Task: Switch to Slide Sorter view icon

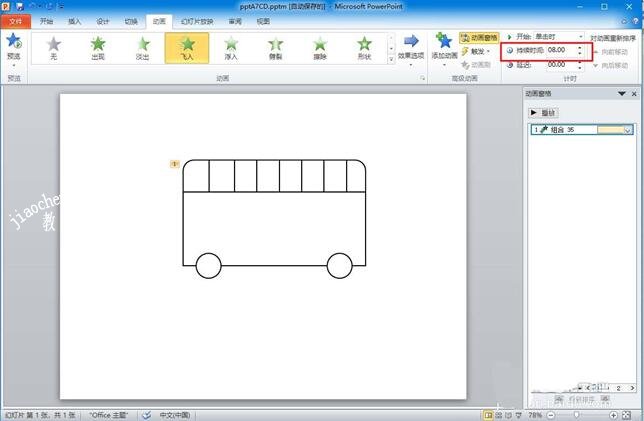Action: [499, 415]
